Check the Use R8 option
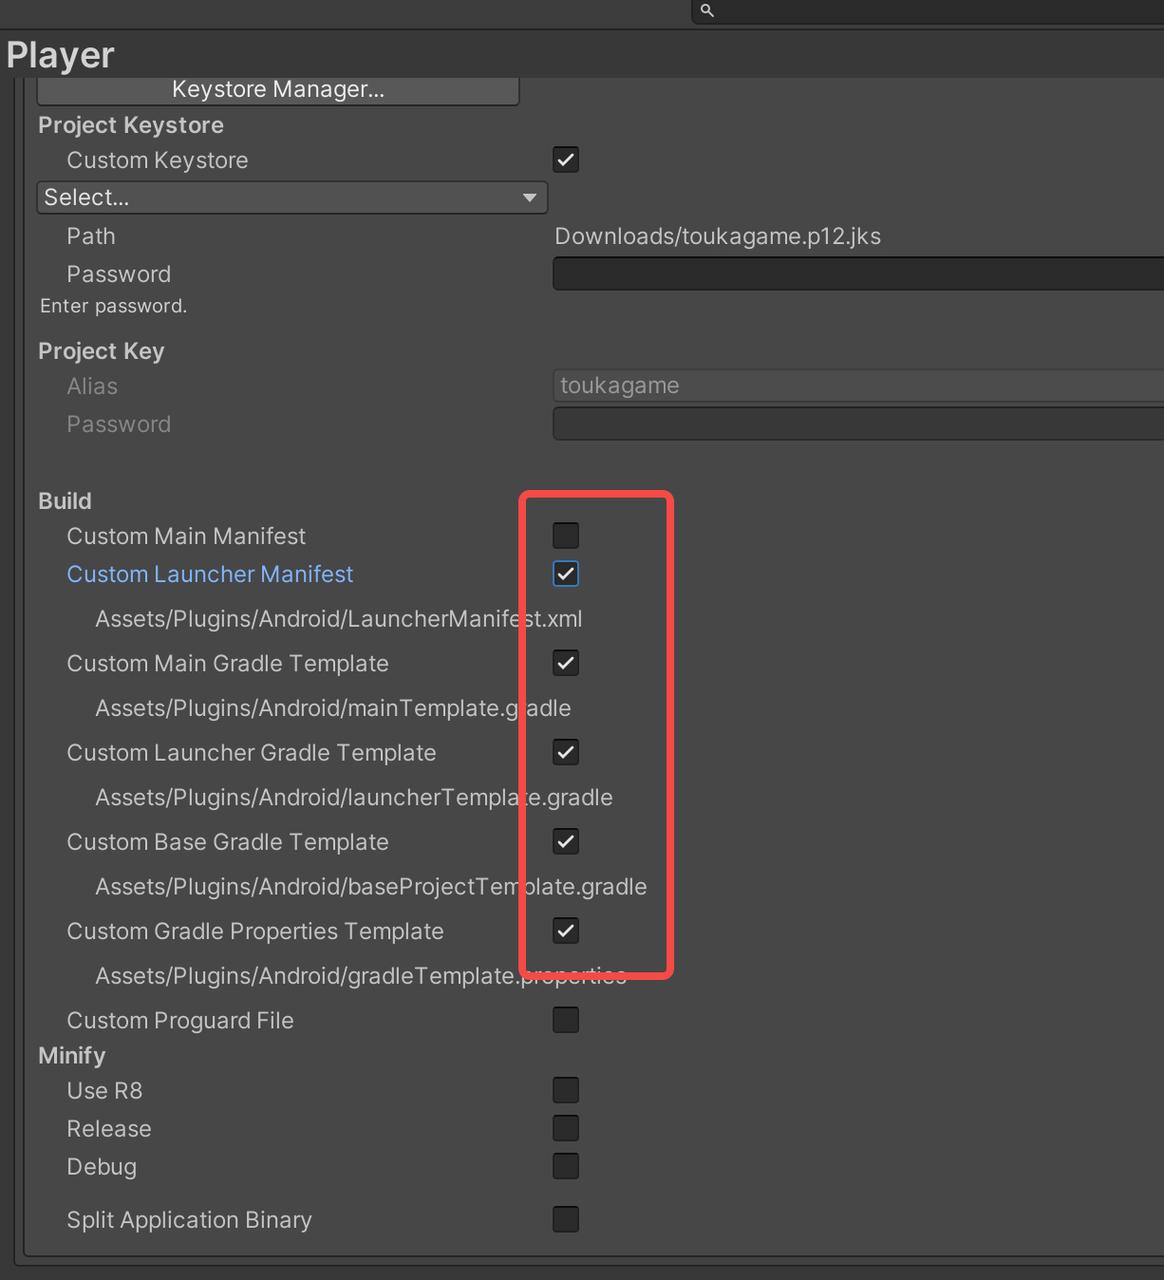1164x1280 pixels. click(566, 1090)
